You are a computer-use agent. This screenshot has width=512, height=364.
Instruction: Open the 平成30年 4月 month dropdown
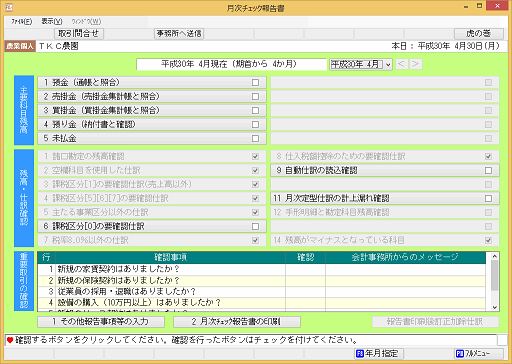pos(361,64)
